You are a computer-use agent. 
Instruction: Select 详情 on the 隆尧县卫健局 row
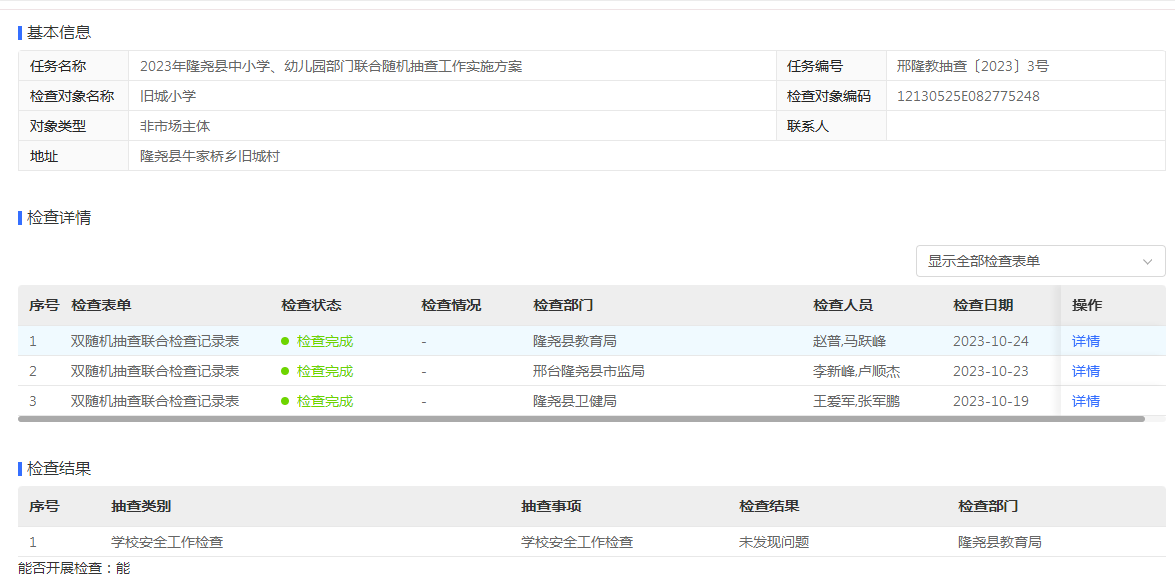[x=1085, y=401]
